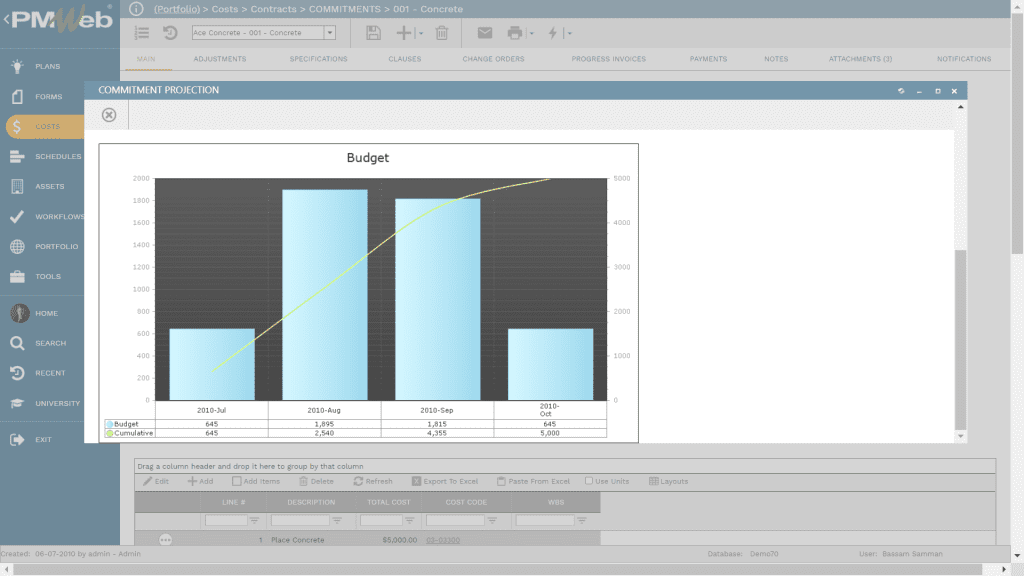Switch to the Specifications tab

click(x=318, y=59)
